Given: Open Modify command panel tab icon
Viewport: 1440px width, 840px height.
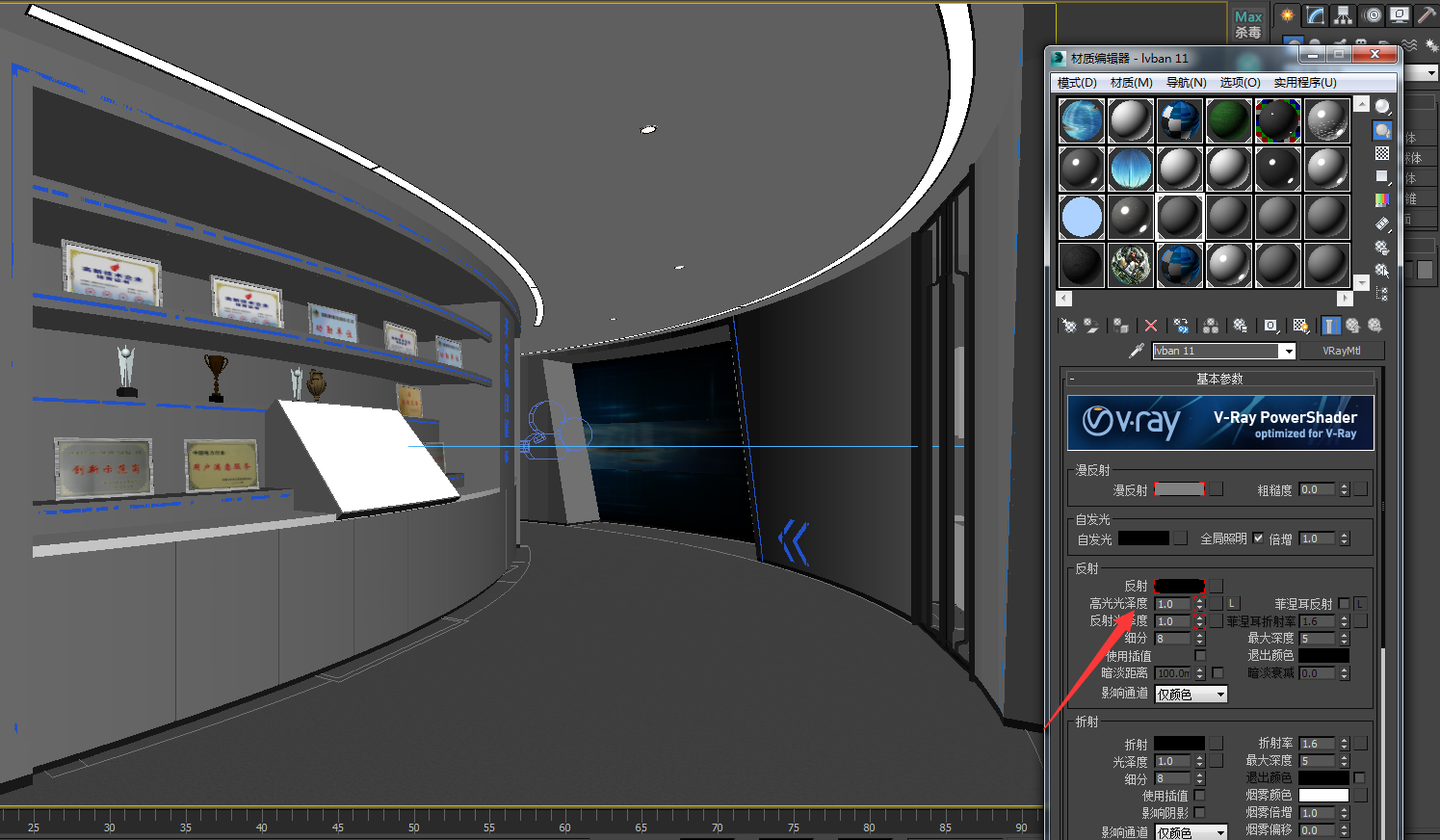Looking at the screenshot, I should coord(1315,15).
